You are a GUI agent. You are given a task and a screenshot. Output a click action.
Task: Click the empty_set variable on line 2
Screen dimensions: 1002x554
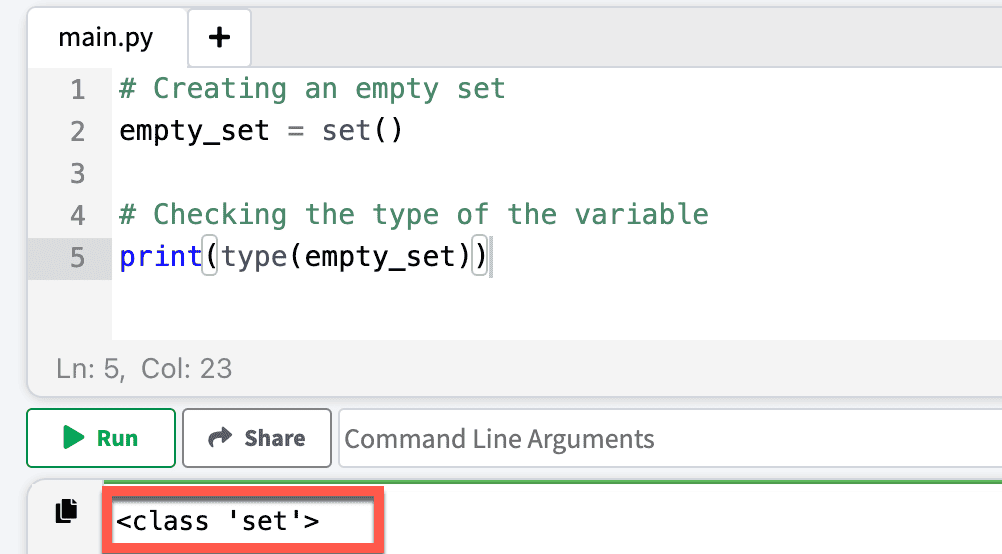click(194, 131)
